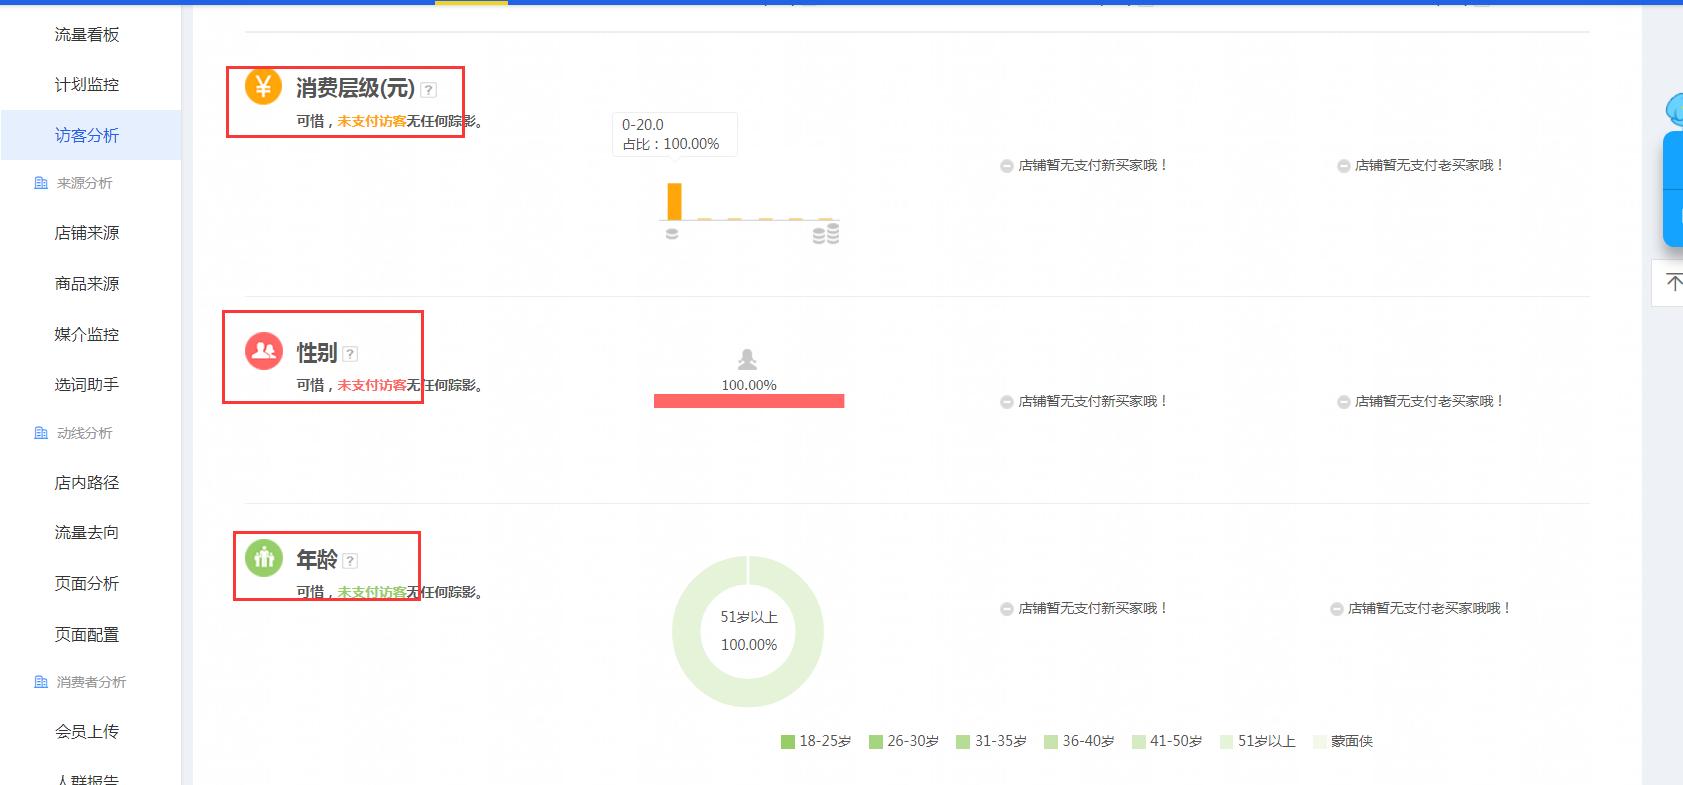Collapse the 动线分析 sidebar section
This screenshot has height=785, width=1683.
(x=84, y=433)
